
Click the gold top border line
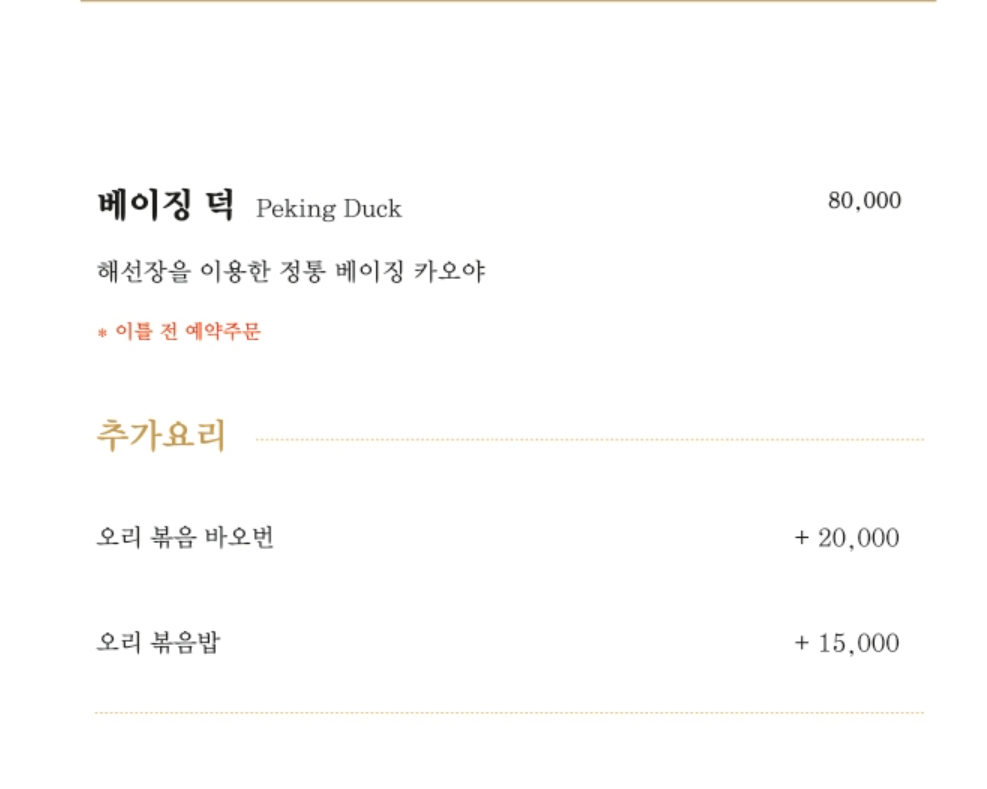pos(508,1)
